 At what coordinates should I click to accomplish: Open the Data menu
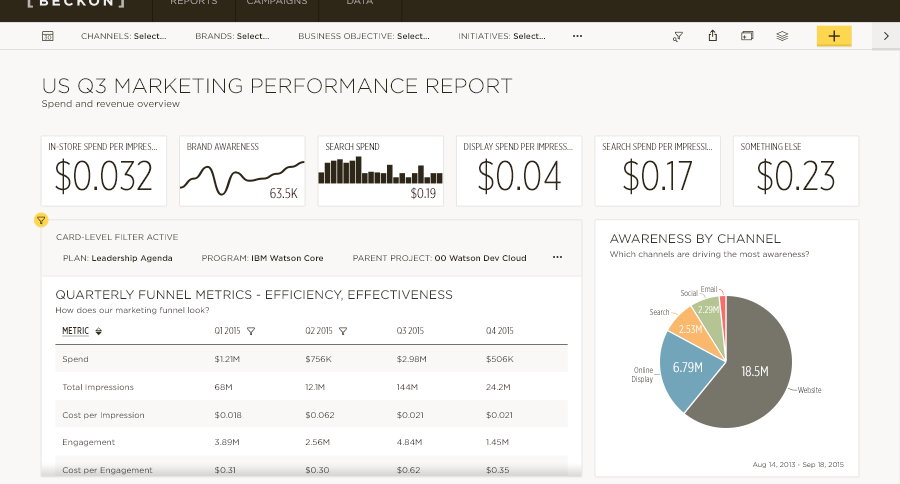[360, 3]
